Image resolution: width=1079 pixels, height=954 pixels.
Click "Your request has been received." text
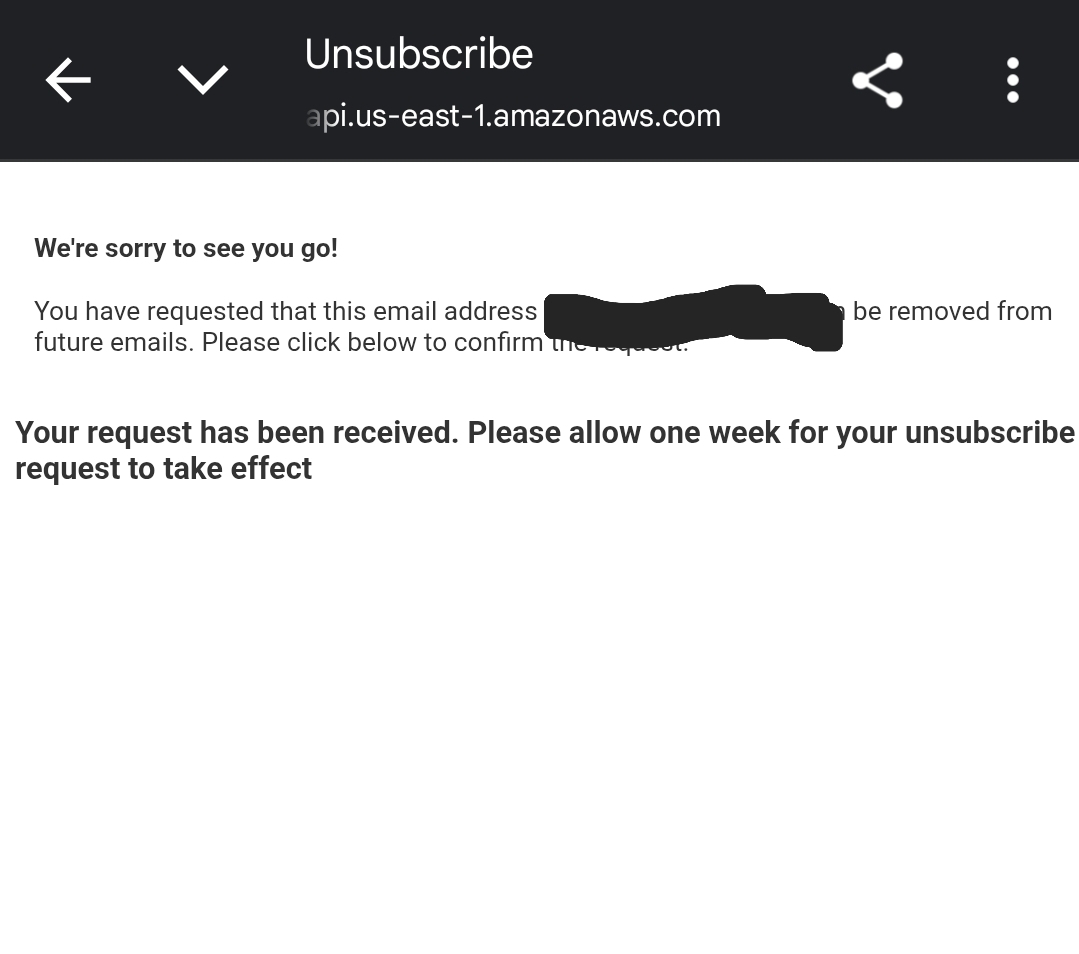[x=237, y=432]
